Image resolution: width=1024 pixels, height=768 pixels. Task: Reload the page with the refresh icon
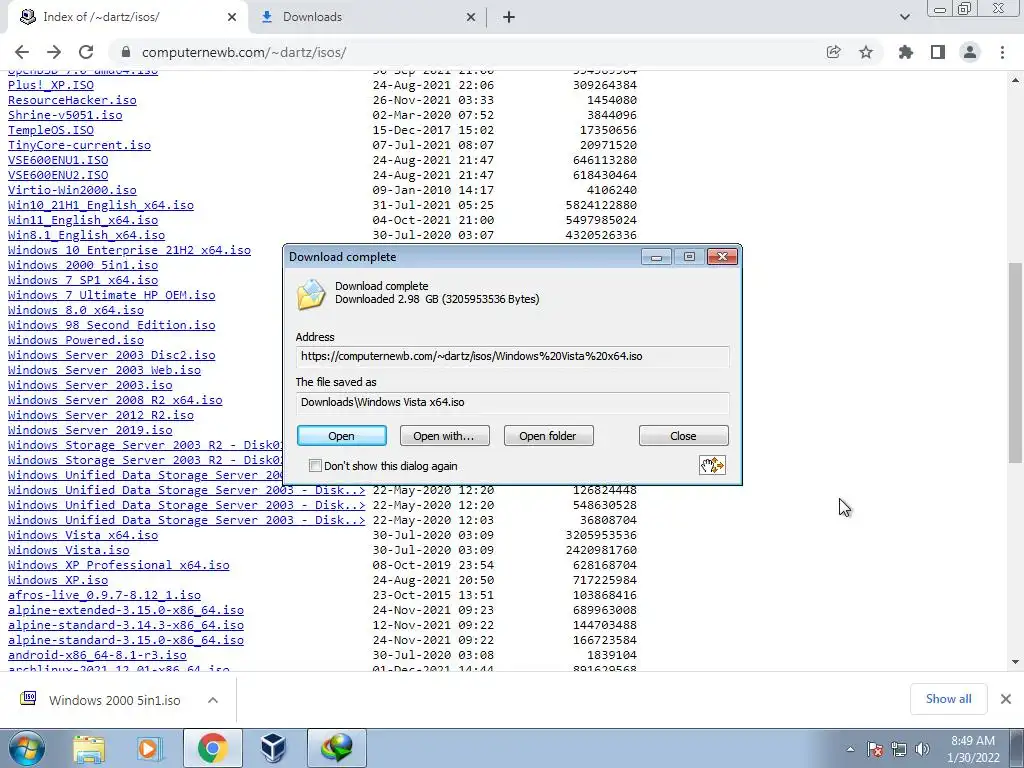pyautogui.click(x=86, y=52)
